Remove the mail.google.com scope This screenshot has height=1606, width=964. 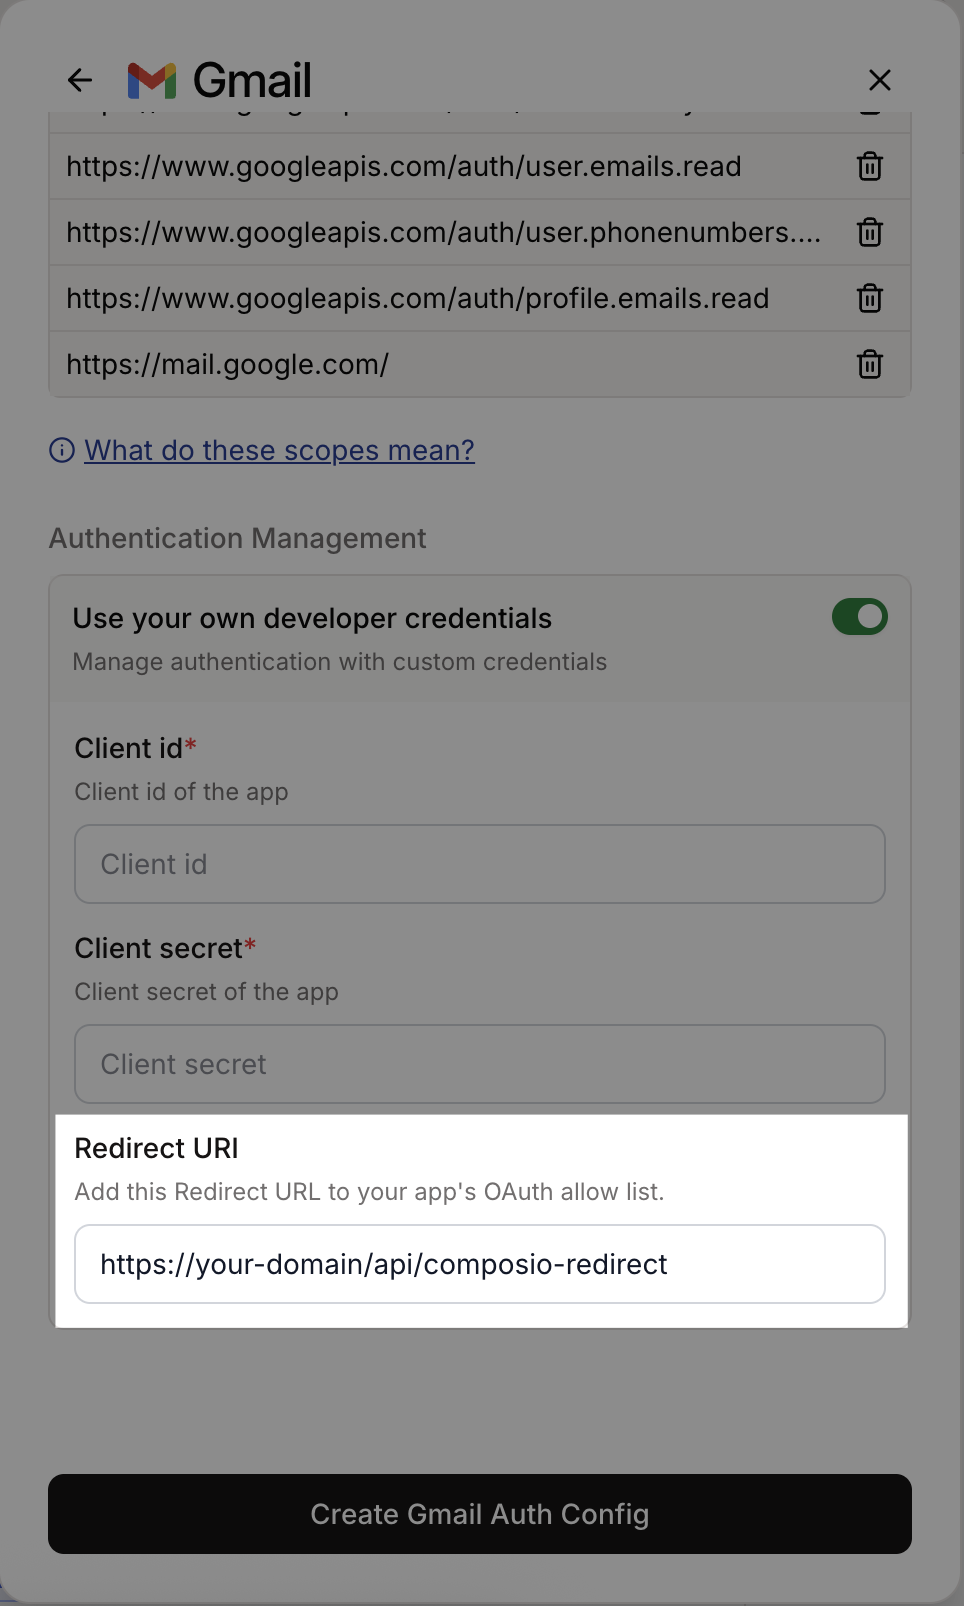870,364
